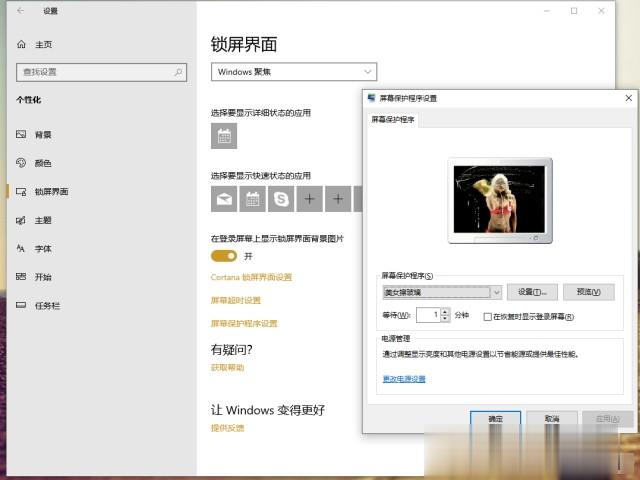Close the 屏幕保护程序设置 dialog

click(629, 98)
